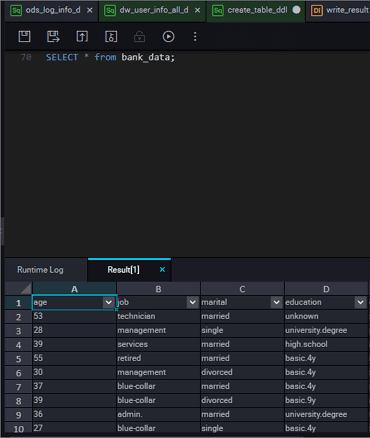Close the Result[1] tab
This screenshot has height=438, width=370.
(162, 269)
